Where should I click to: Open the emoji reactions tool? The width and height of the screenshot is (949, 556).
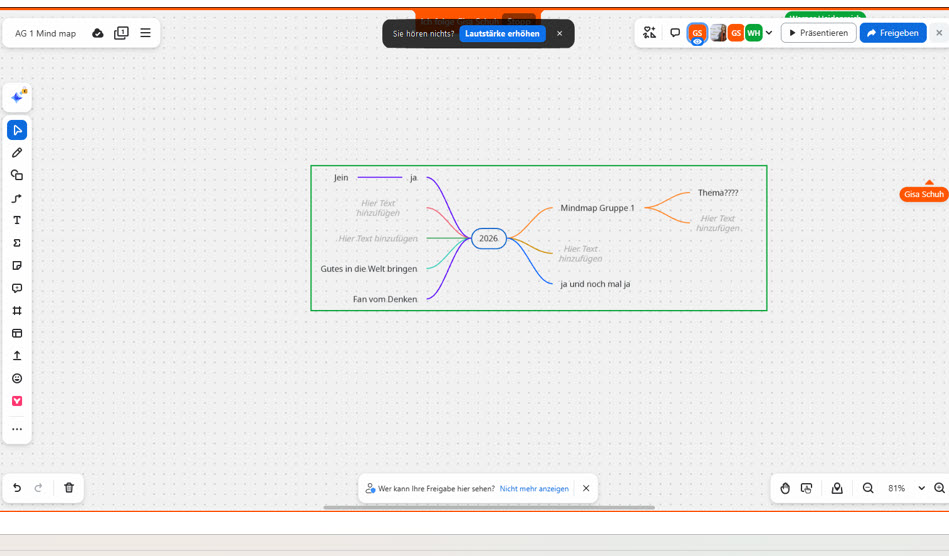pyautogui.click(x=17, y=379)
